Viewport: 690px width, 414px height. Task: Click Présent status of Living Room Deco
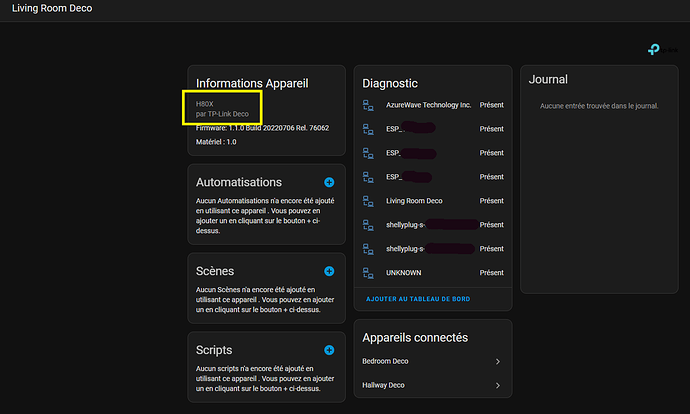click(x=492, y=201)
